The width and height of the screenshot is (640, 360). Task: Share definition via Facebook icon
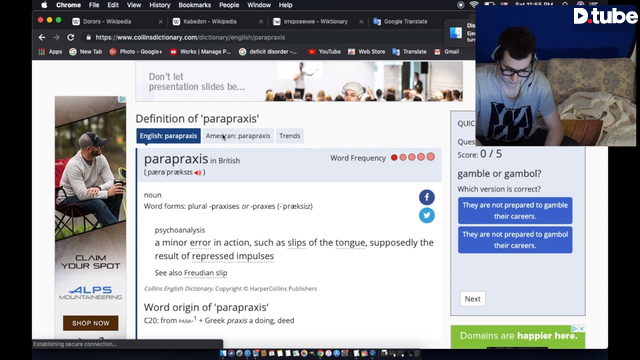tap(427, 198)
